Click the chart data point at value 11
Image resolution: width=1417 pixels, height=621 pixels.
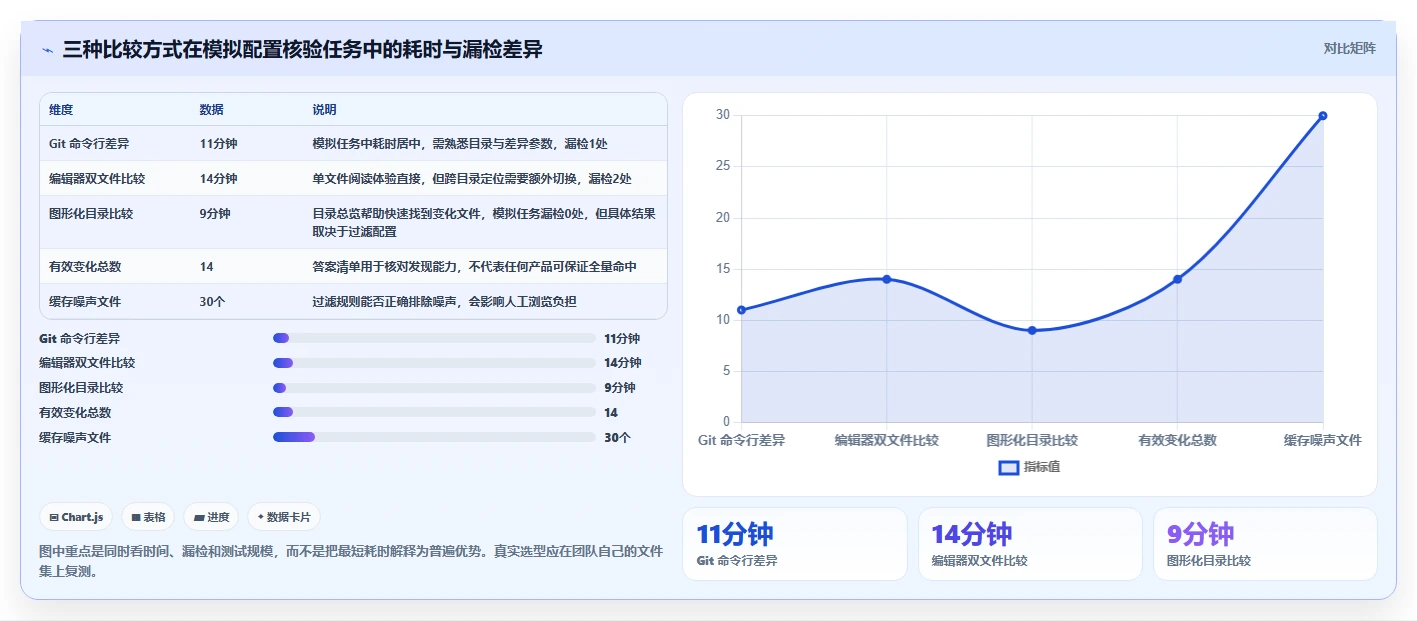(x=741, y=310)
